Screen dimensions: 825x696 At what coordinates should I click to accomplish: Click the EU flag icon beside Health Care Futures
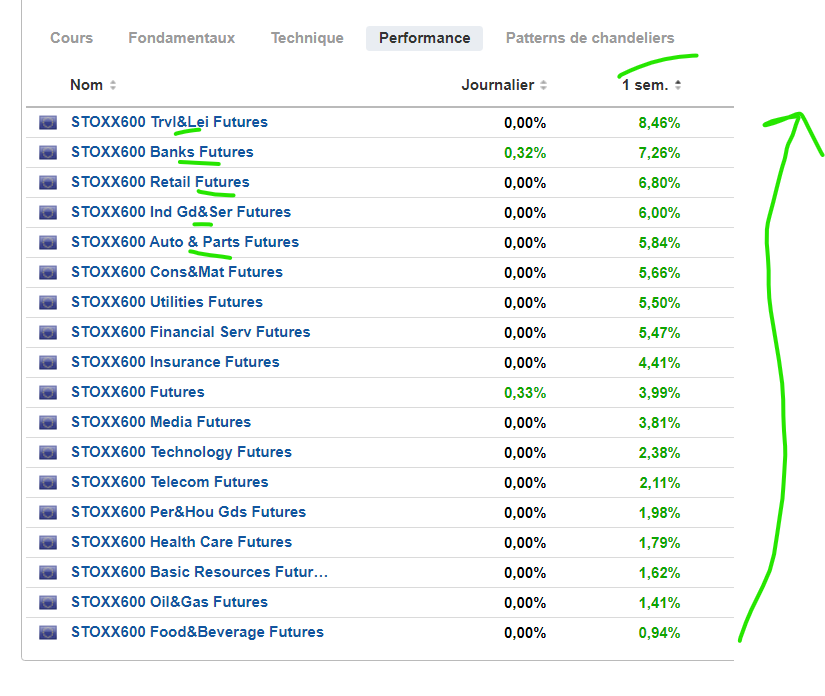[x=48, y=542]
